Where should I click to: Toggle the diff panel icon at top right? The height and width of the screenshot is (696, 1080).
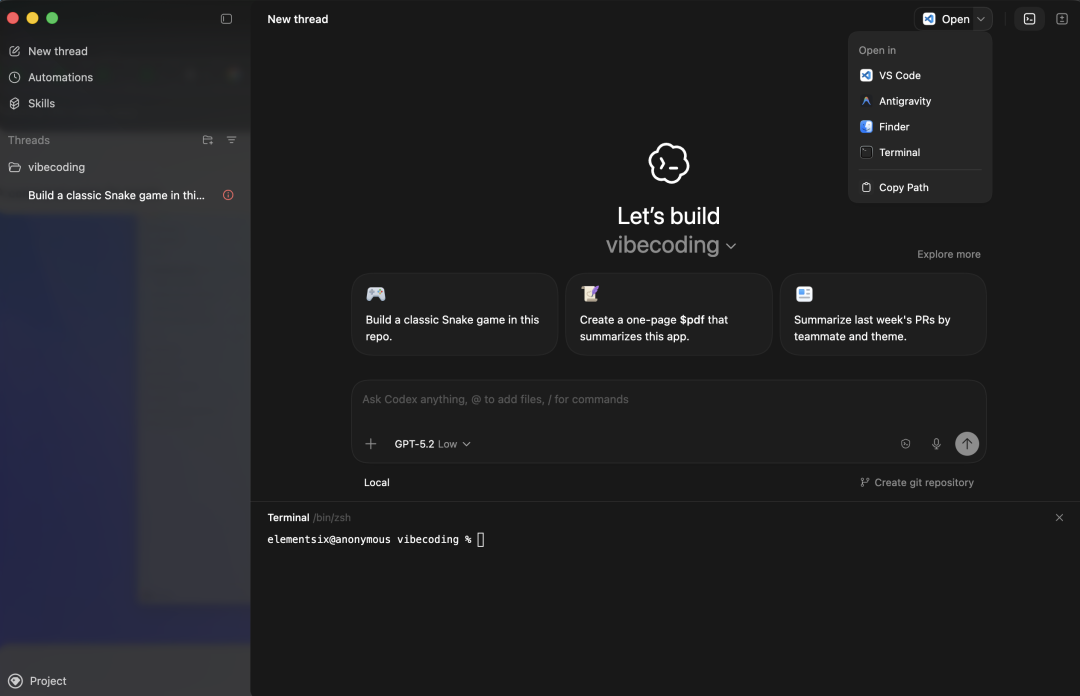[1061, 19]
